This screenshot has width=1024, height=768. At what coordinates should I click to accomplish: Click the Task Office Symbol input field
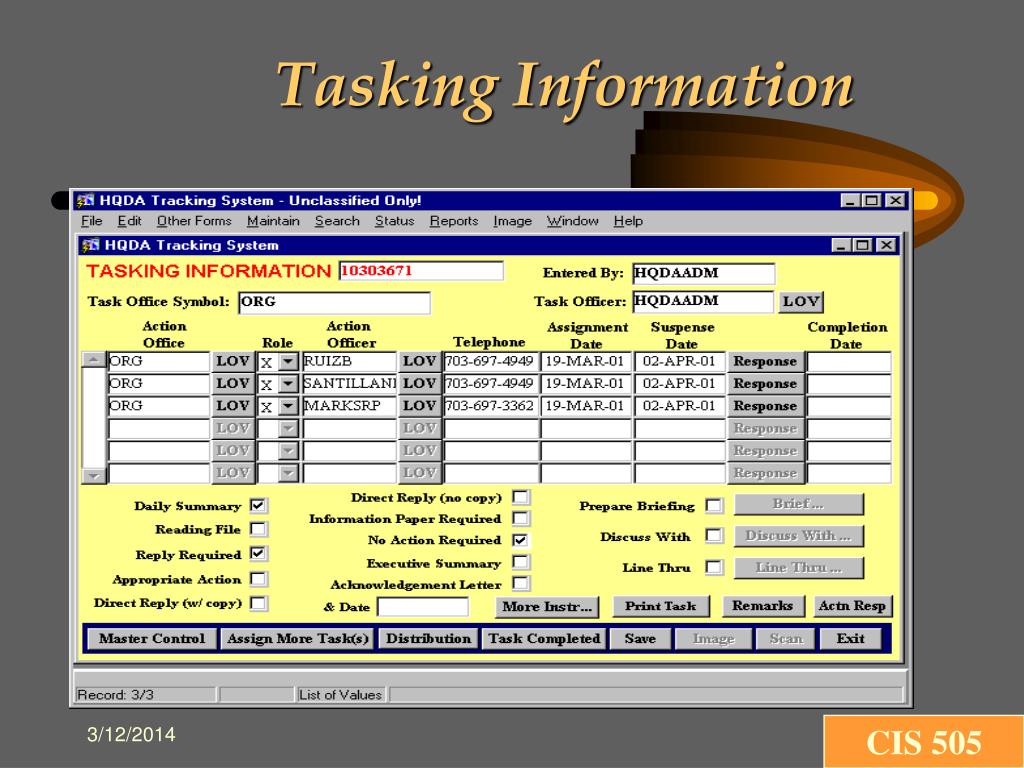pyautogui.click(x=334, y=302)
